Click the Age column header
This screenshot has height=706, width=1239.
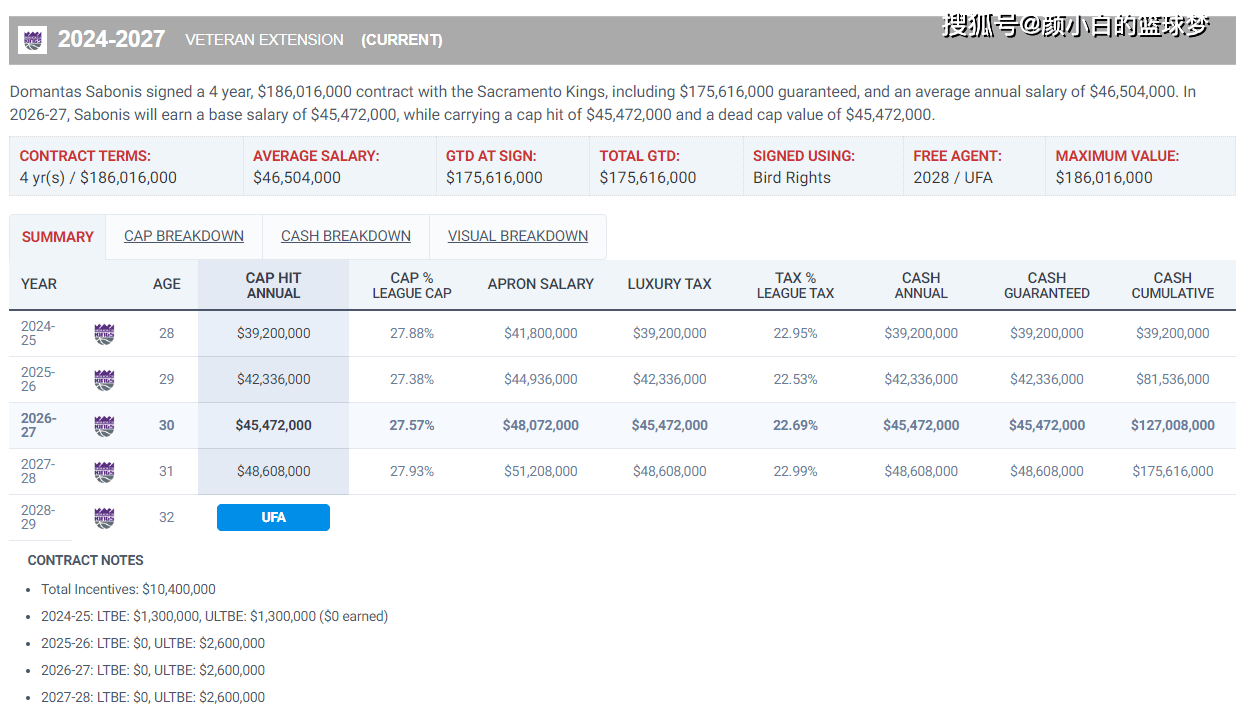click(167, 284)
